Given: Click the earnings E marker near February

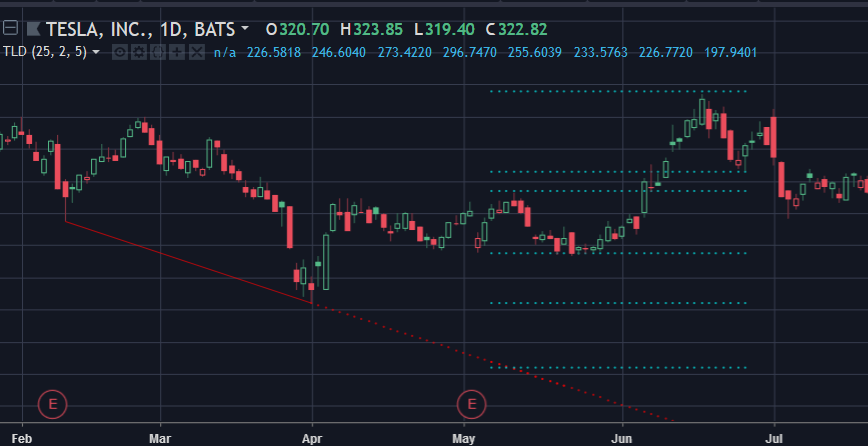Looking at the screenshot, I should coord(53,404).
